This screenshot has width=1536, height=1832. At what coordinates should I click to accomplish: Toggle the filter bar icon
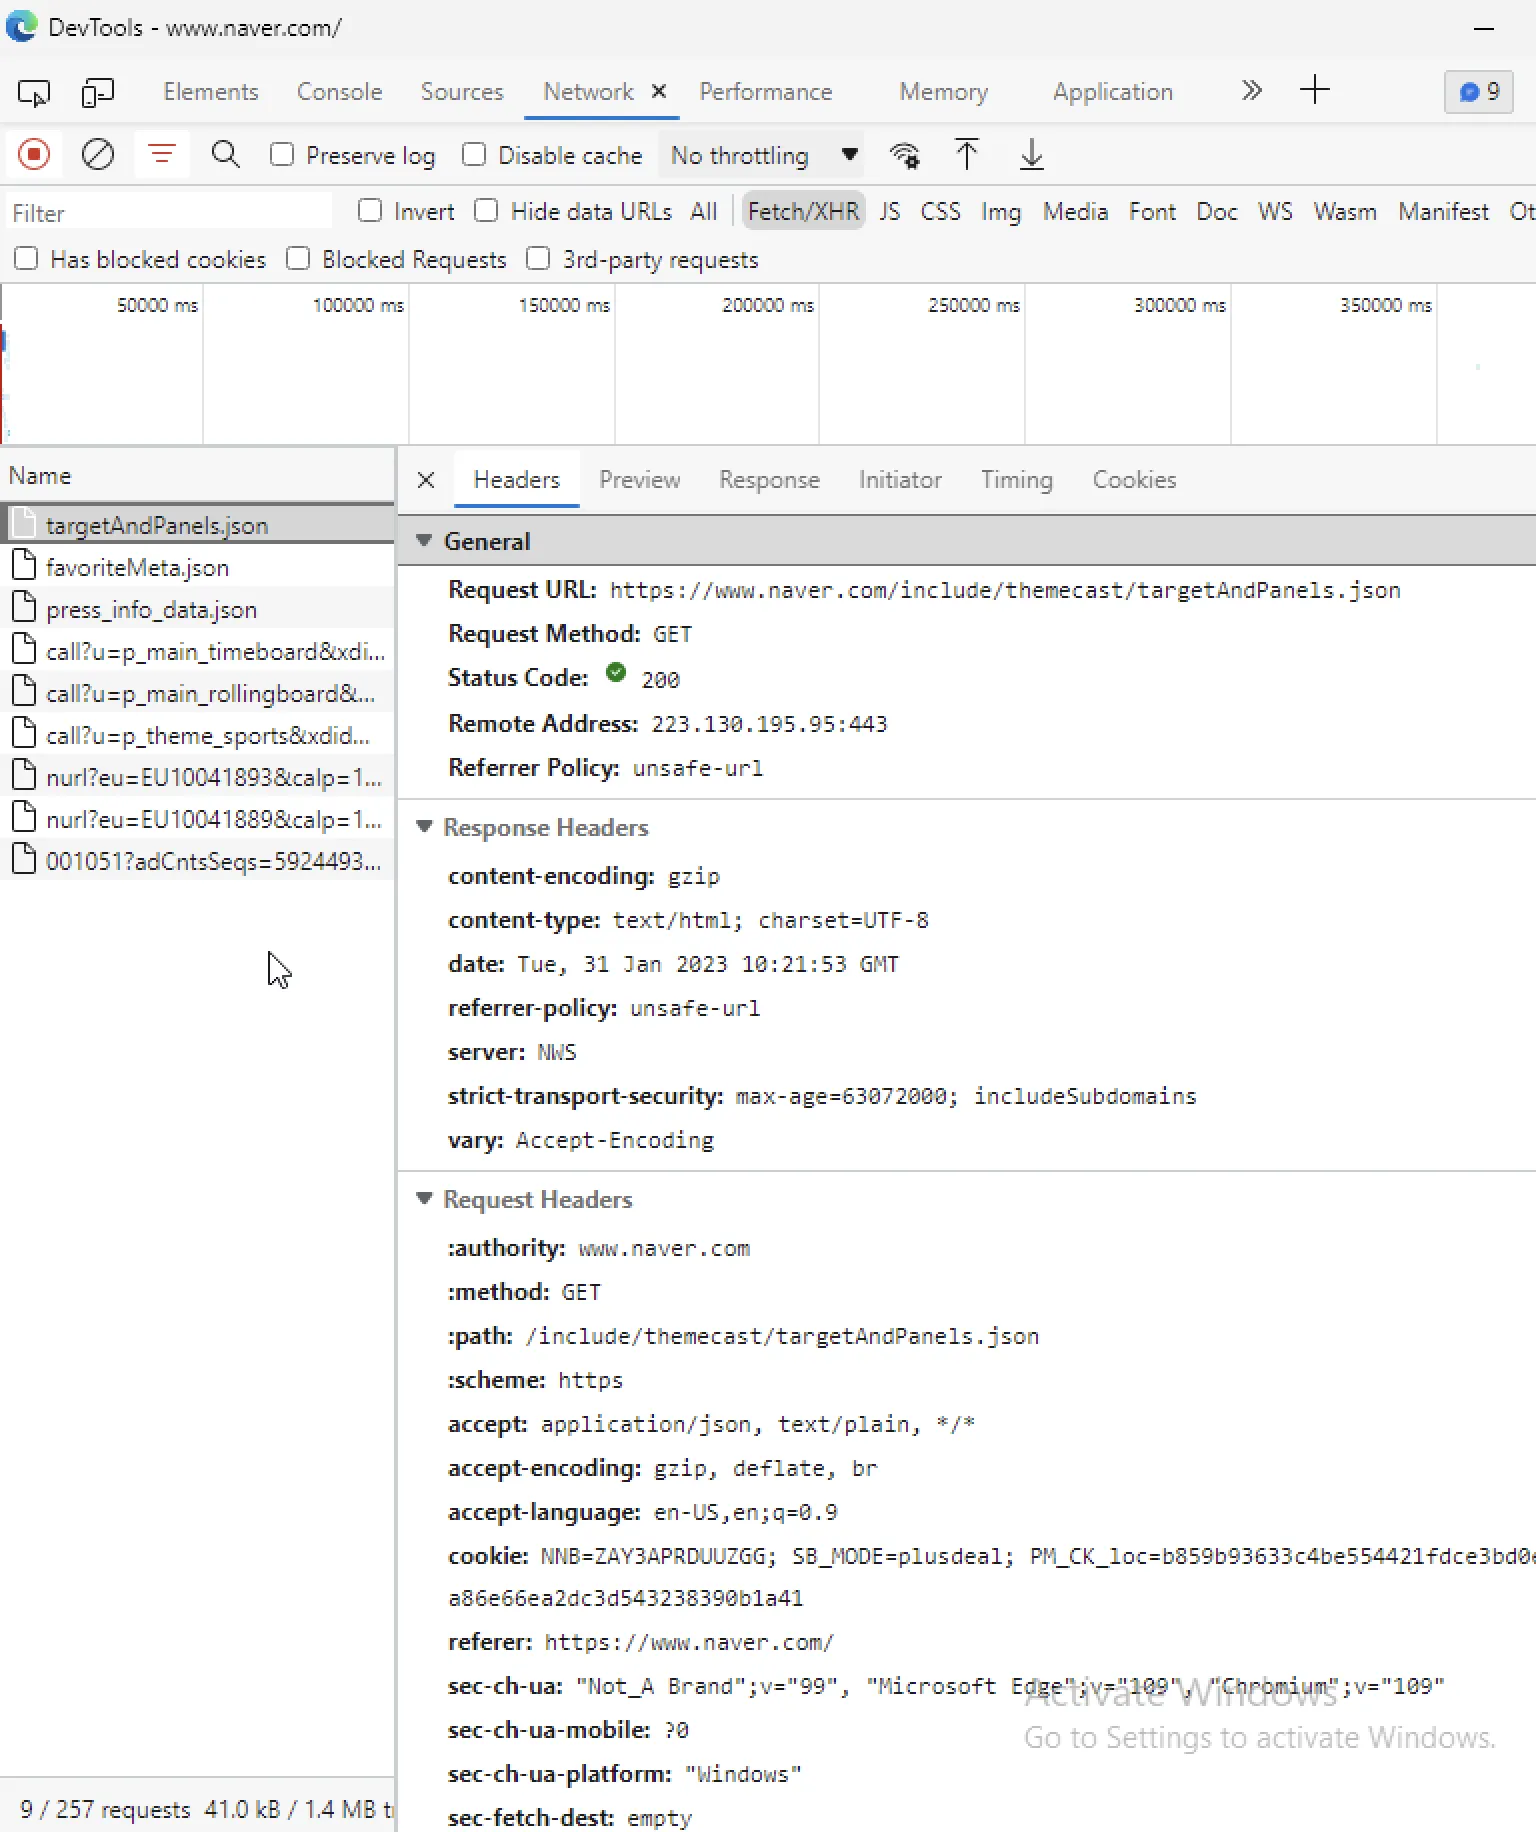162,155
